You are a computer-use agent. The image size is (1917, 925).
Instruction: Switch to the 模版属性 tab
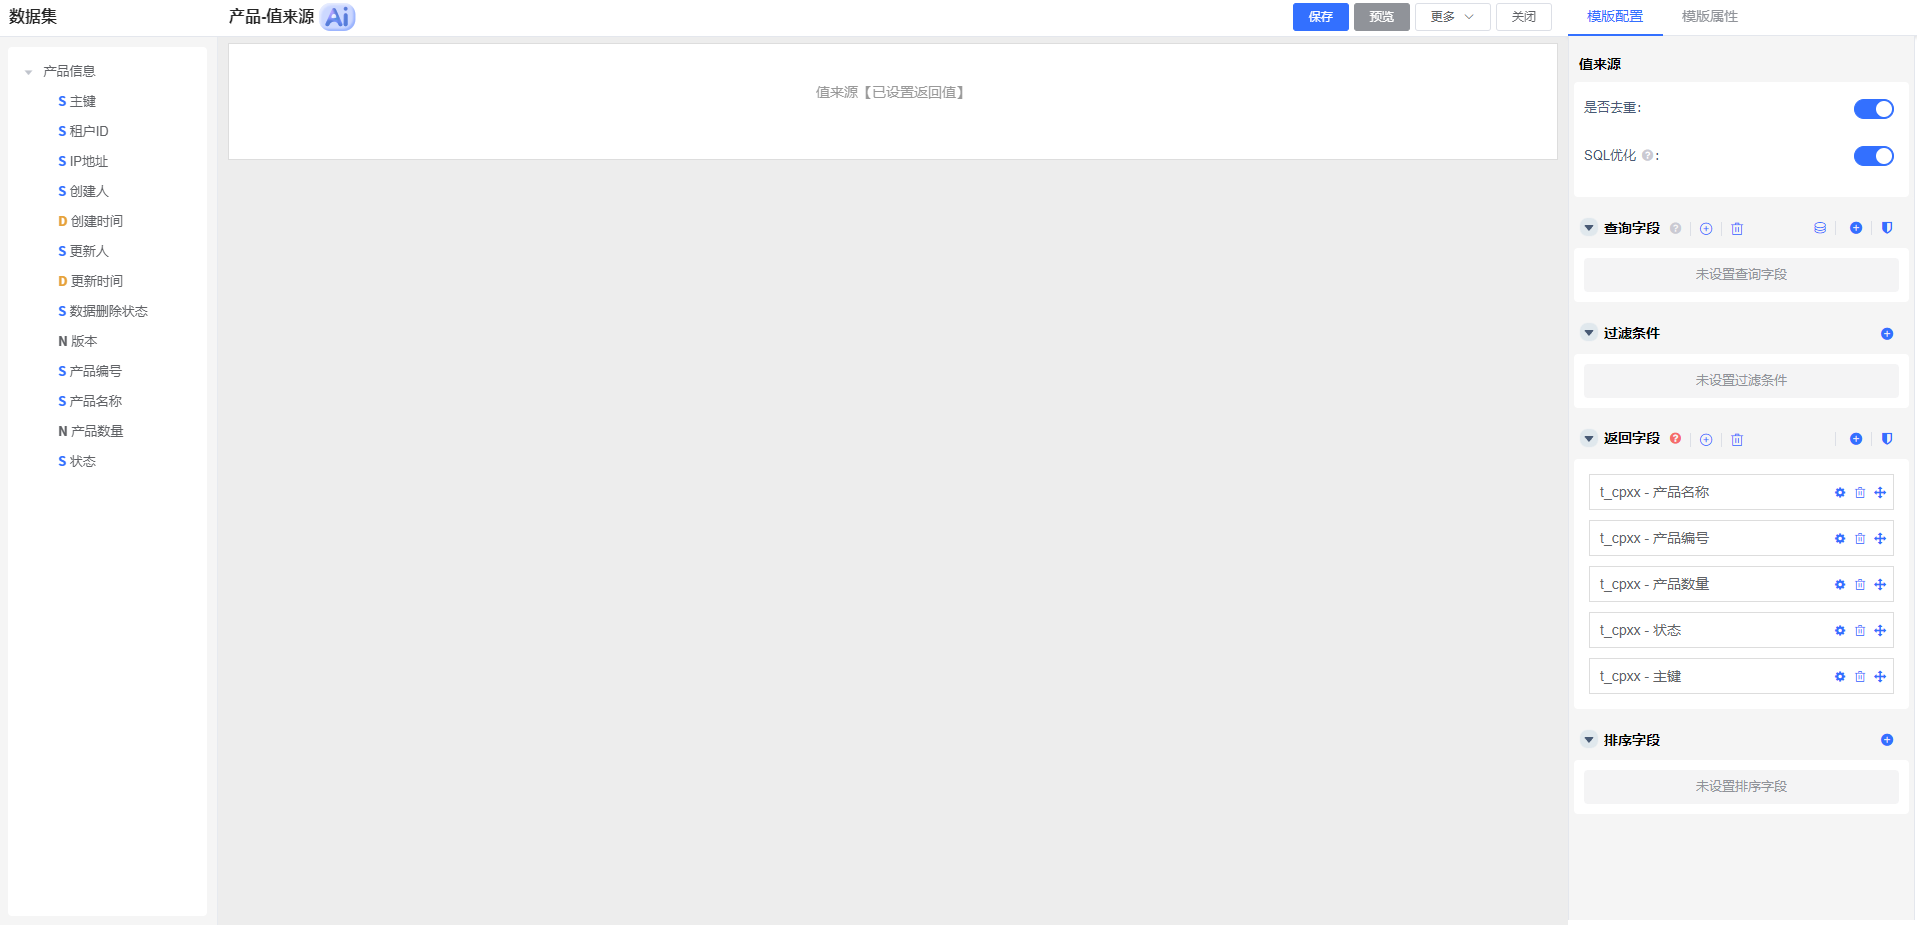pos(1710,17)
